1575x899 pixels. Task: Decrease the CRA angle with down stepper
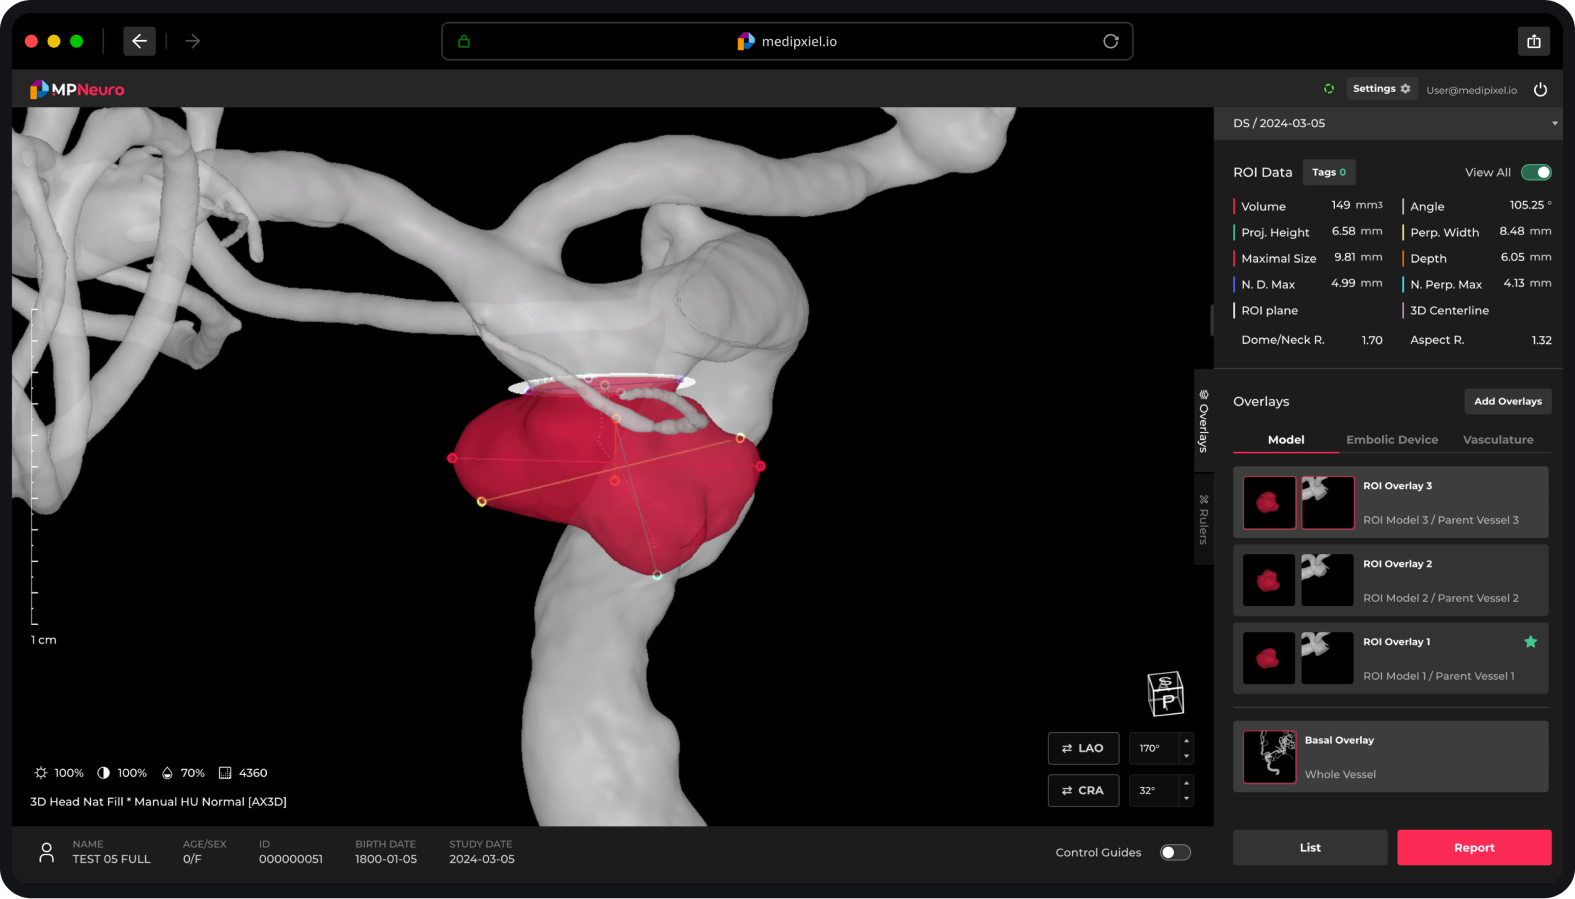(1186, 798)
